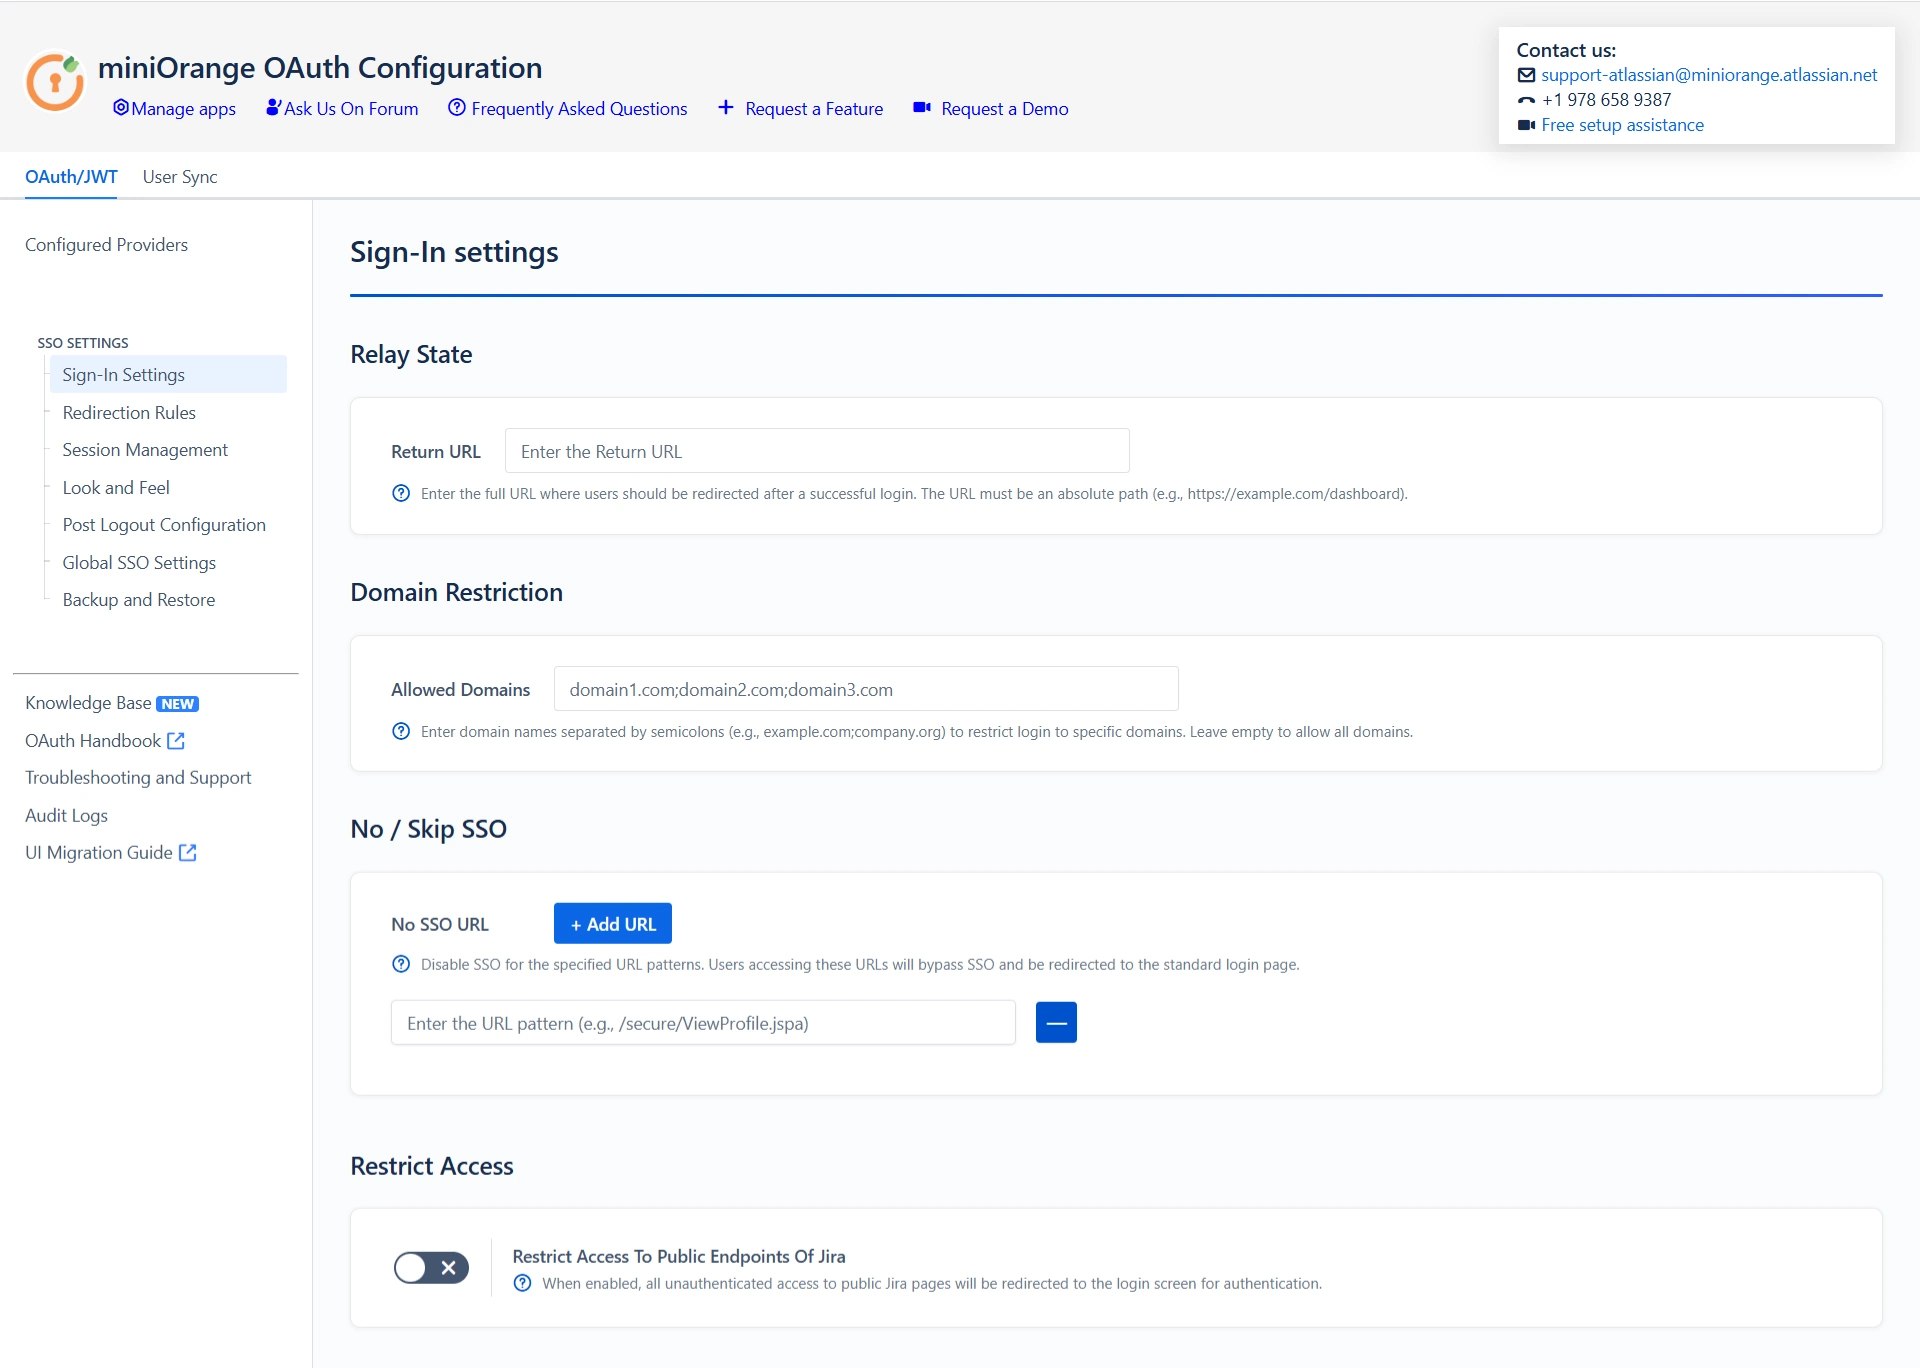Click the support email address link
Viewport: 1920px width, 1369px height.
[x=1709, y=75]
